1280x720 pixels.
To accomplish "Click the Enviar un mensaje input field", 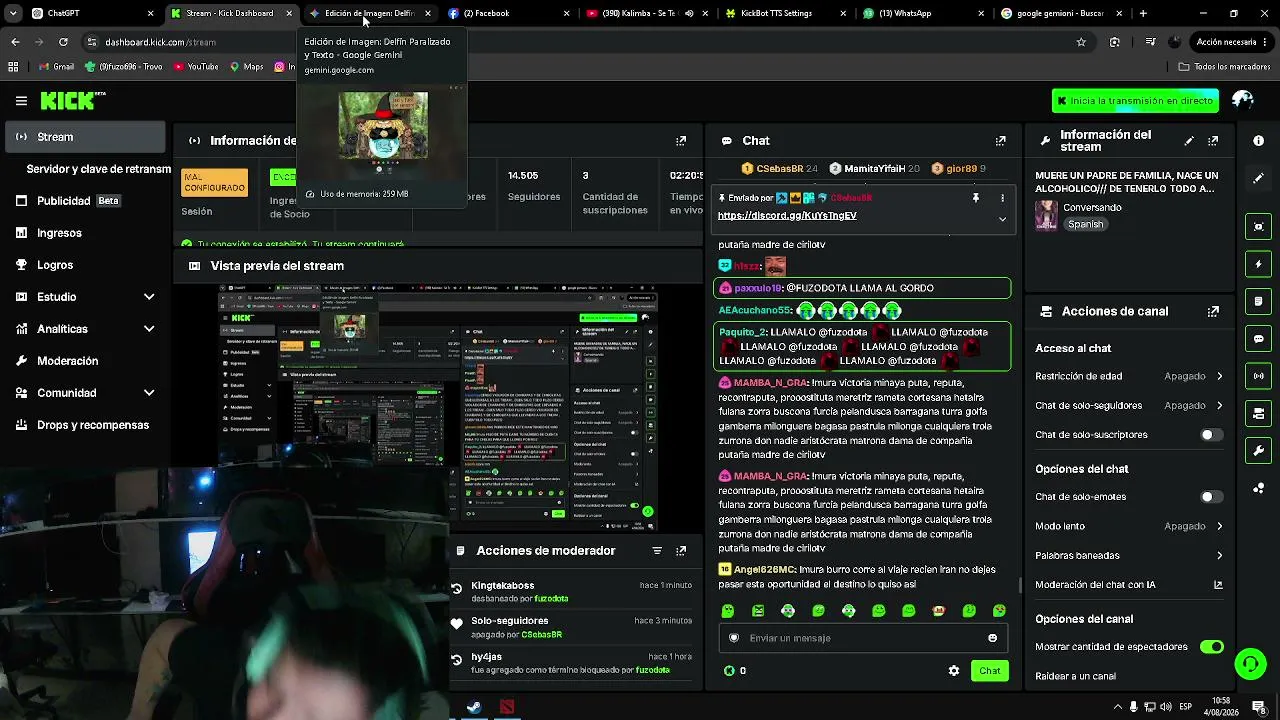I will point(862,638).
